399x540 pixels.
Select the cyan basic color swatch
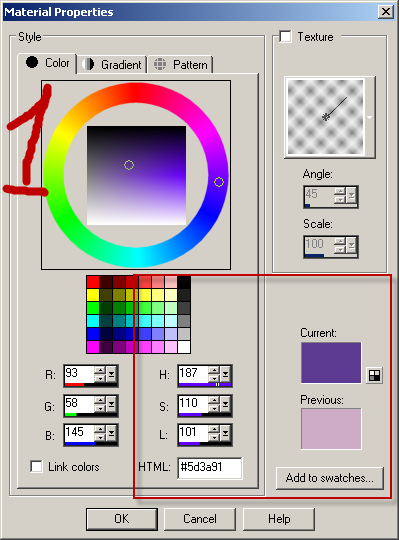(93, 321)
